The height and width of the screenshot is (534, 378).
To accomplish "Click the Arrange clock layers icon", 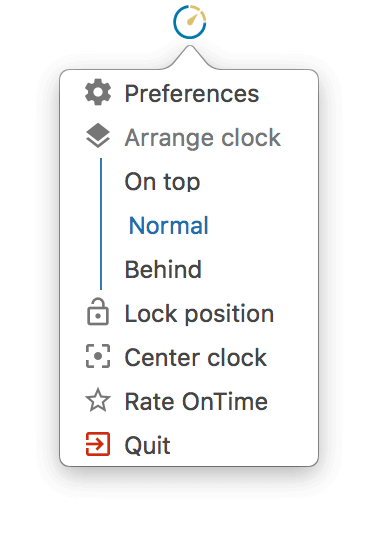I will (x=98, y=136).
